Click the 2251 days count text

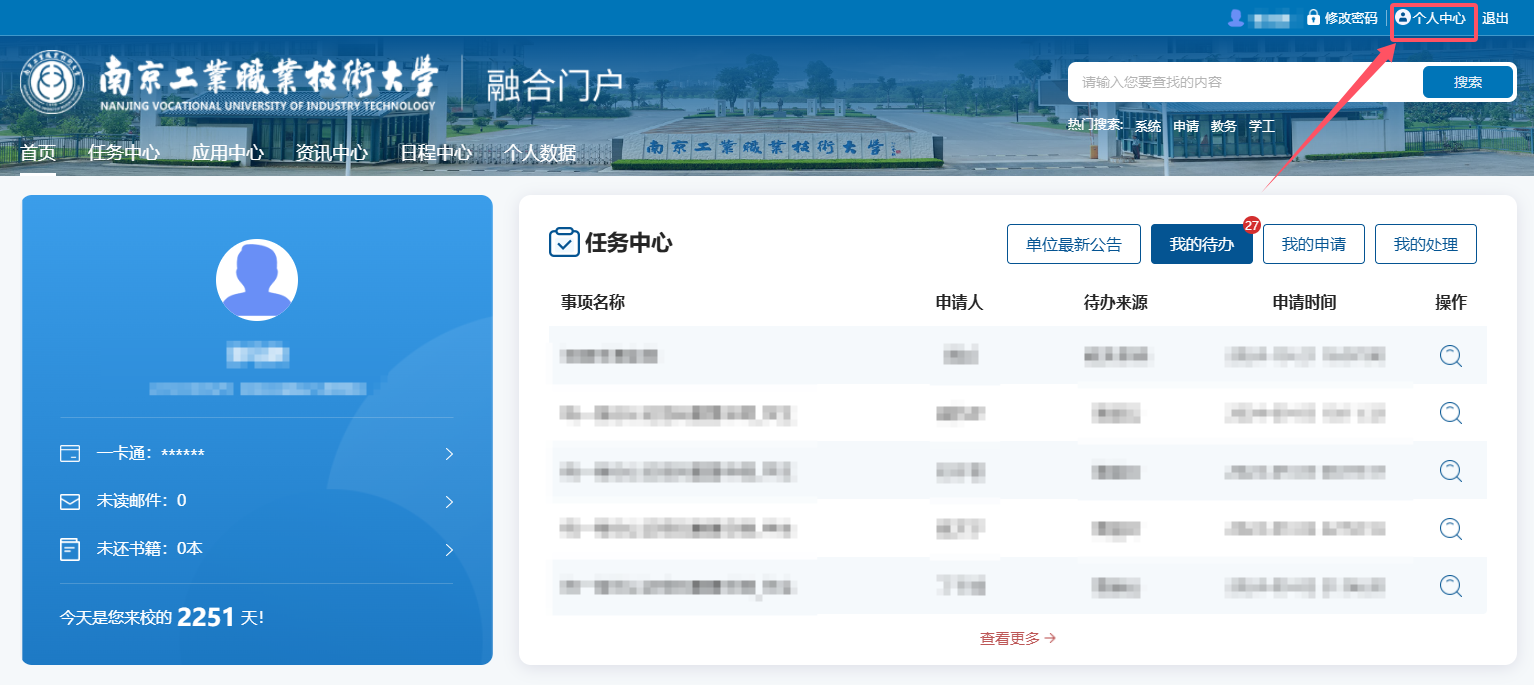point(205,617)
